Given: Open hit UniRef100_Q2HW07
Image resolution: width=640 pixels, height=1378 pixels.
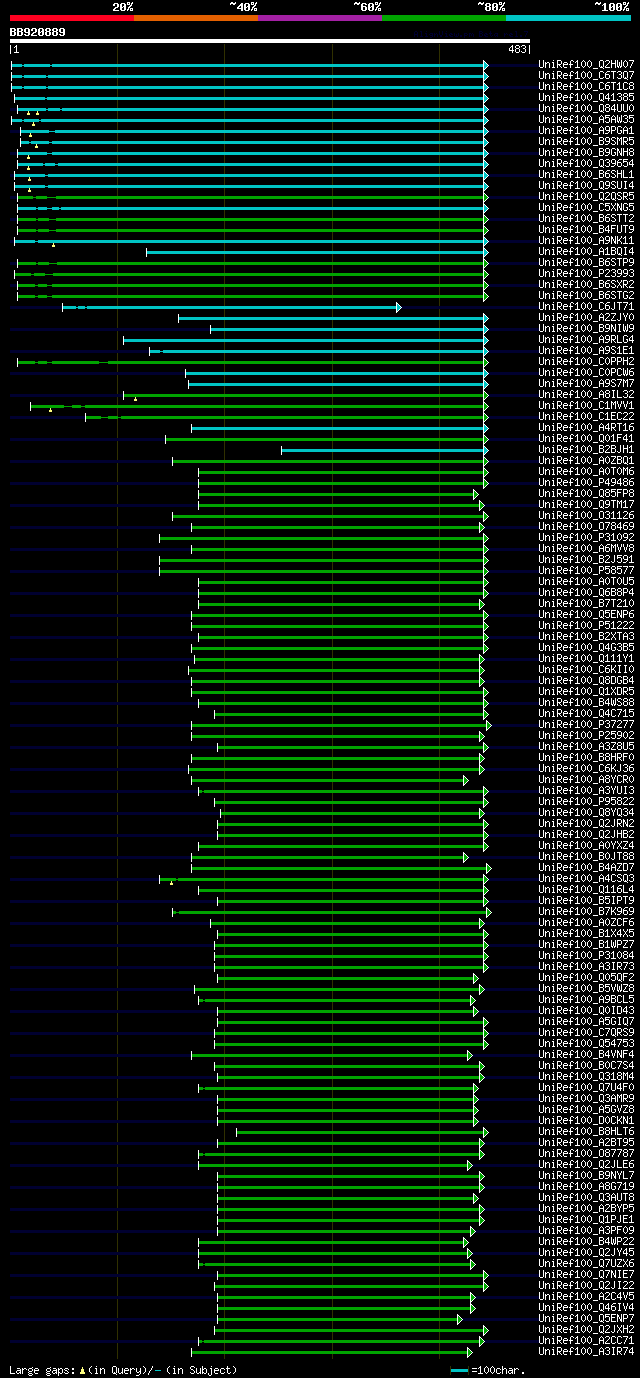Looking at the screenshot, I should coord(586,64).
